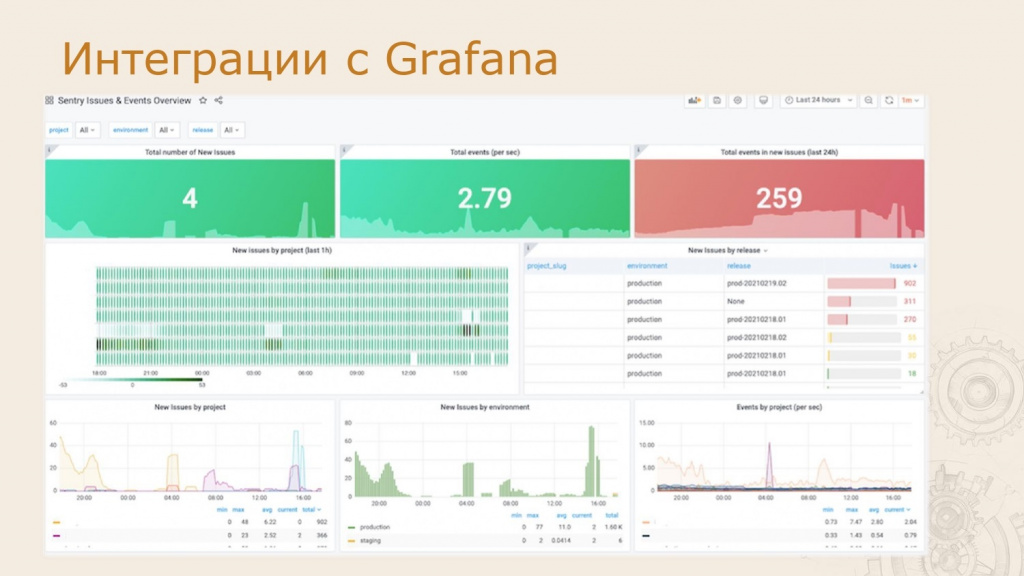Open the Total number of New Issues panel title
This screenshot has height=576, width=1024.
190,152
